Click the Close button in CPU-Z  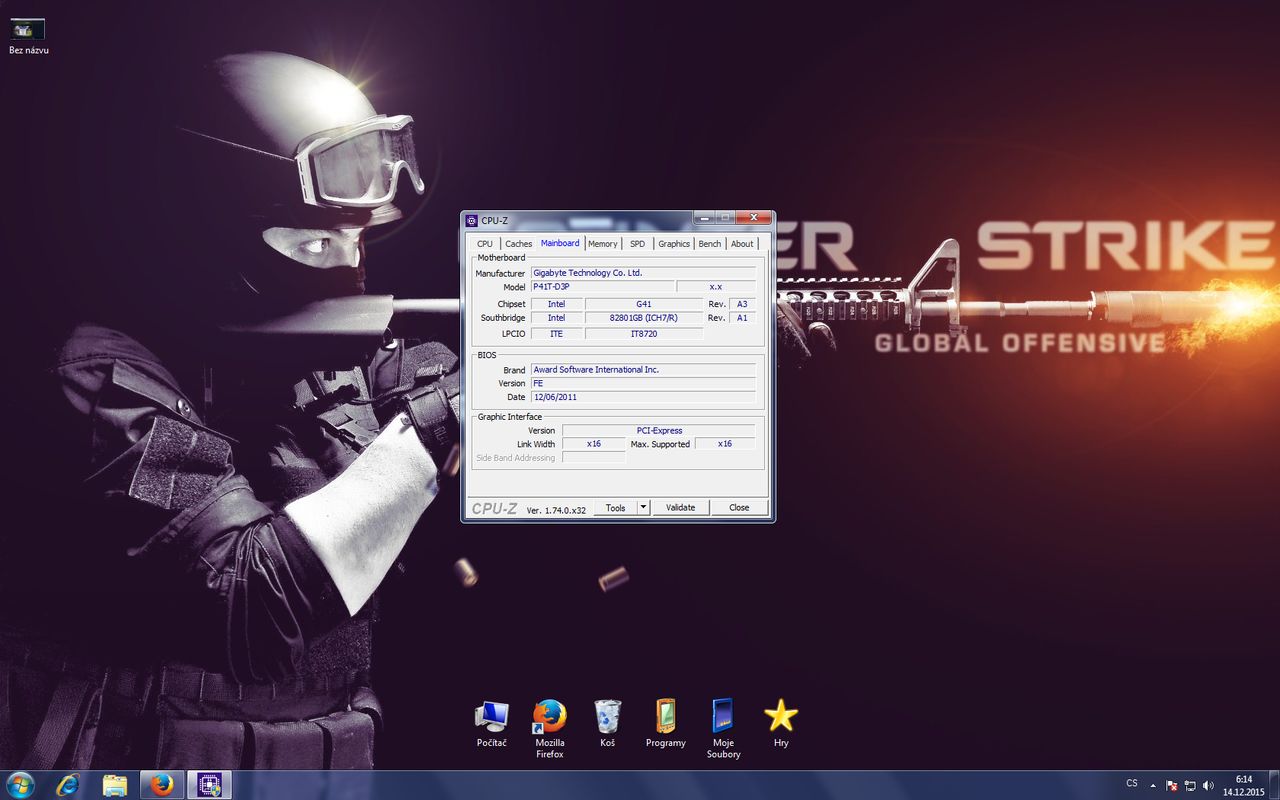739,507
